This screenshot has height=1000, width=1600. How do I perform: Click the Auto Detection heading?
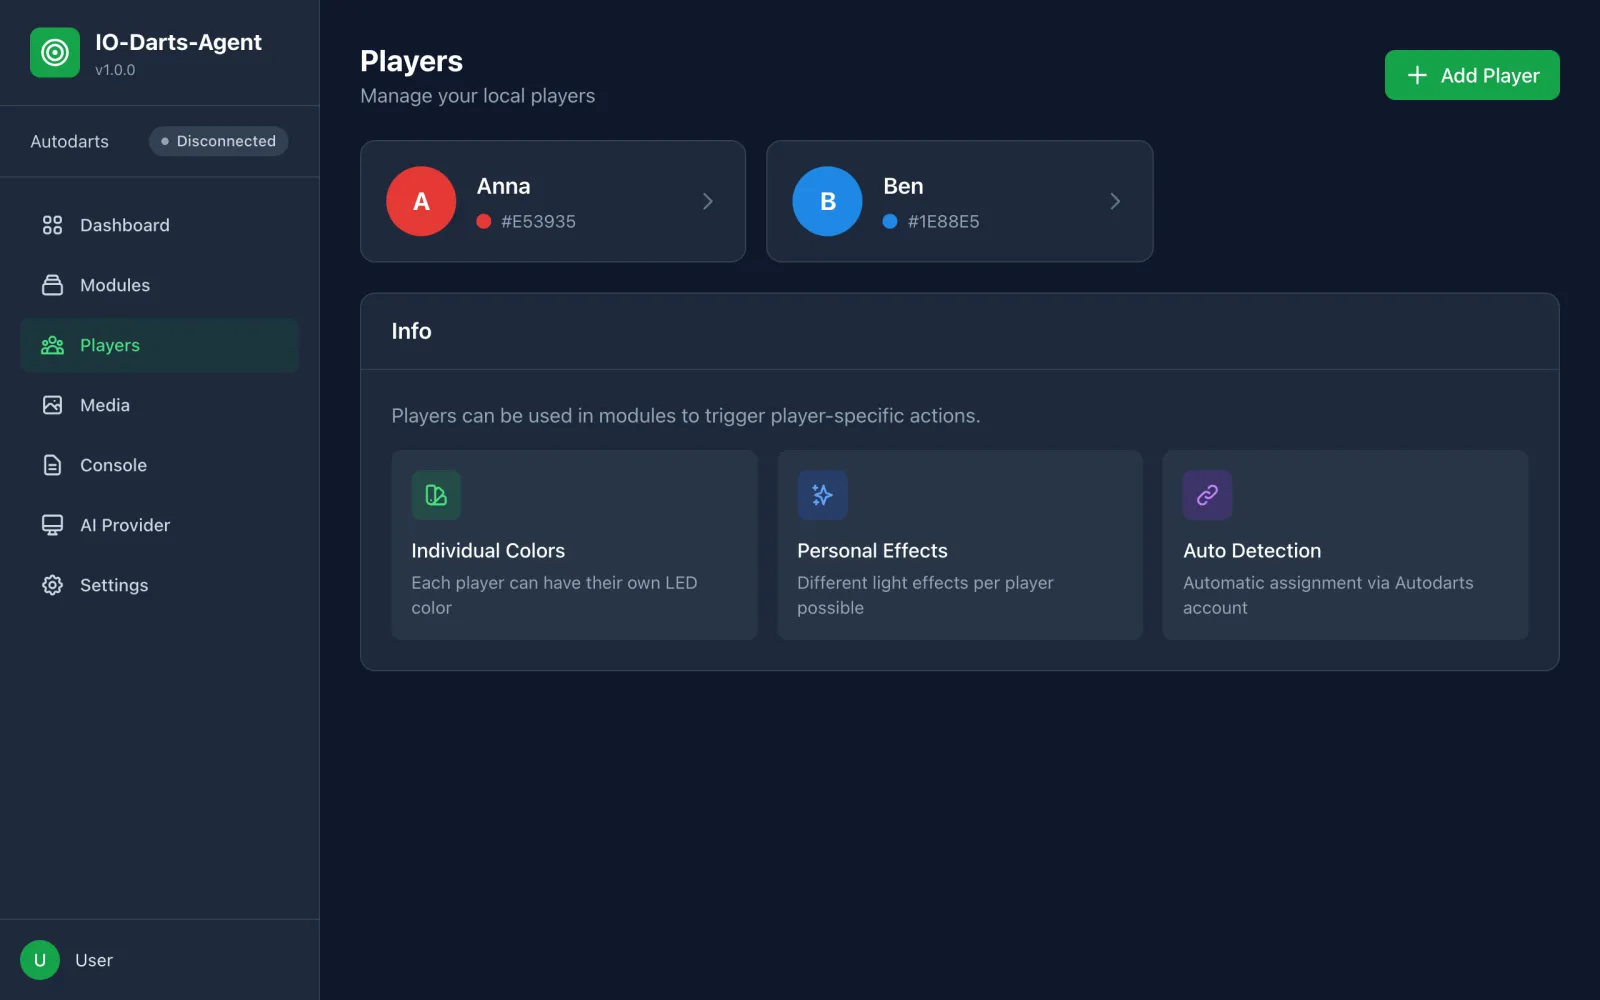click(1252, 551)
